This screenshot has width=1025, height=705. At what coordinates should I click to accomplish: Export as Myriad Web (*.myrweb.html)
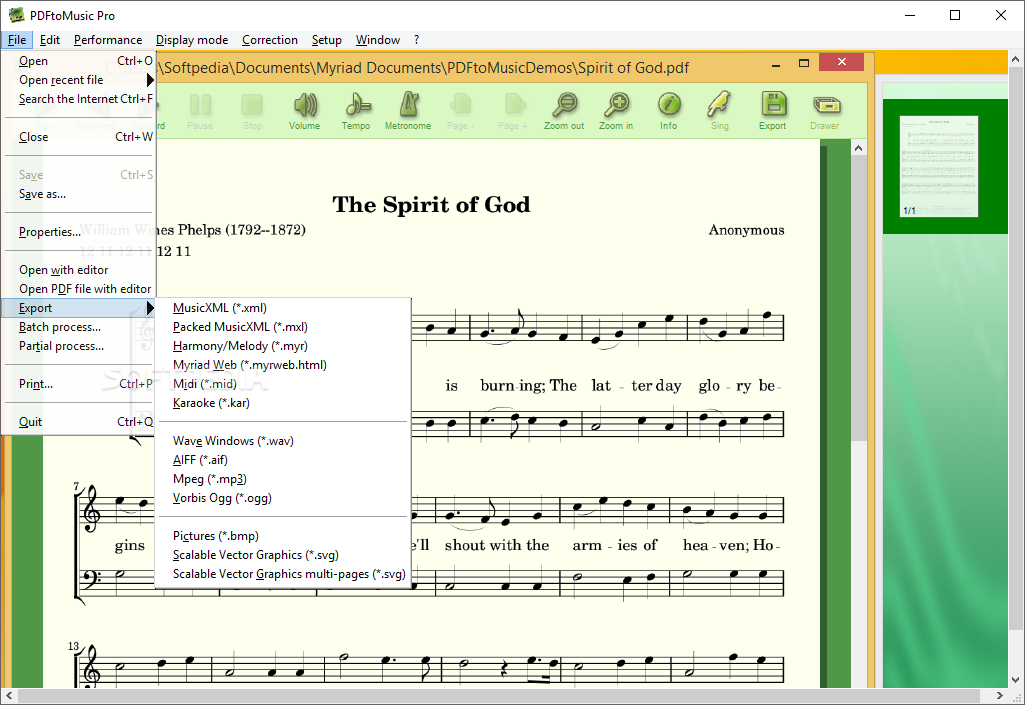(x=283, y=364)
